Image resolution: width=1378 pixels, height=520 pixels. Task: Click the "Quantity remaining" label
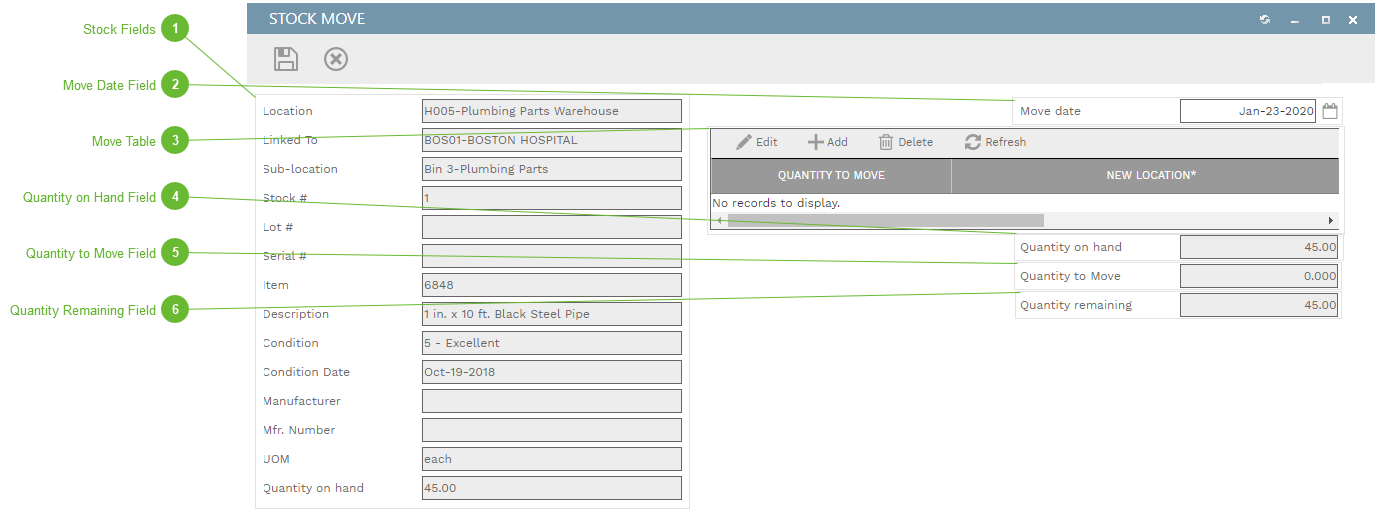coord(1076,305)
